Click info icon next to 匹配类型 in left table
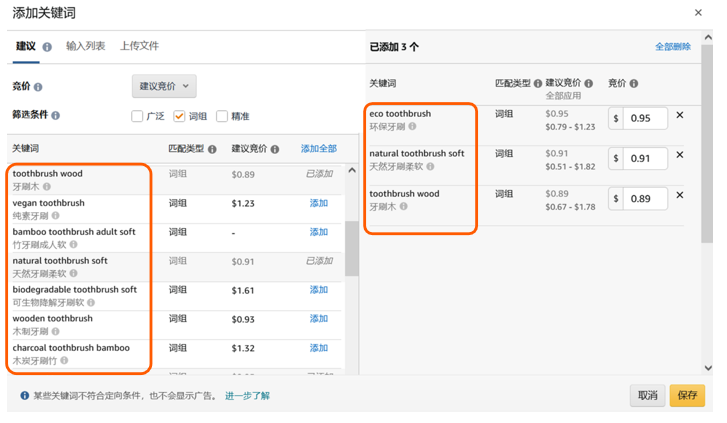Image resolution: width=727 pixels, height=423 pixels. point(212,149)
